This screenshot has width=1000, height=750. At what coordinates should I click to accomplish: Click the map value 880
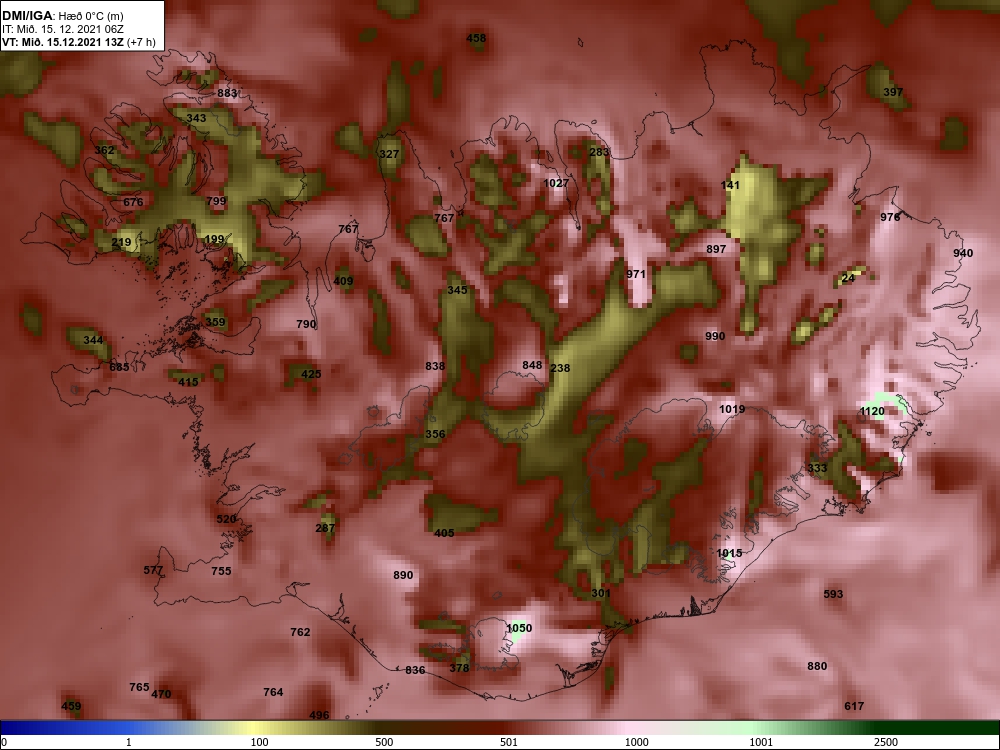tap(817, 666)
